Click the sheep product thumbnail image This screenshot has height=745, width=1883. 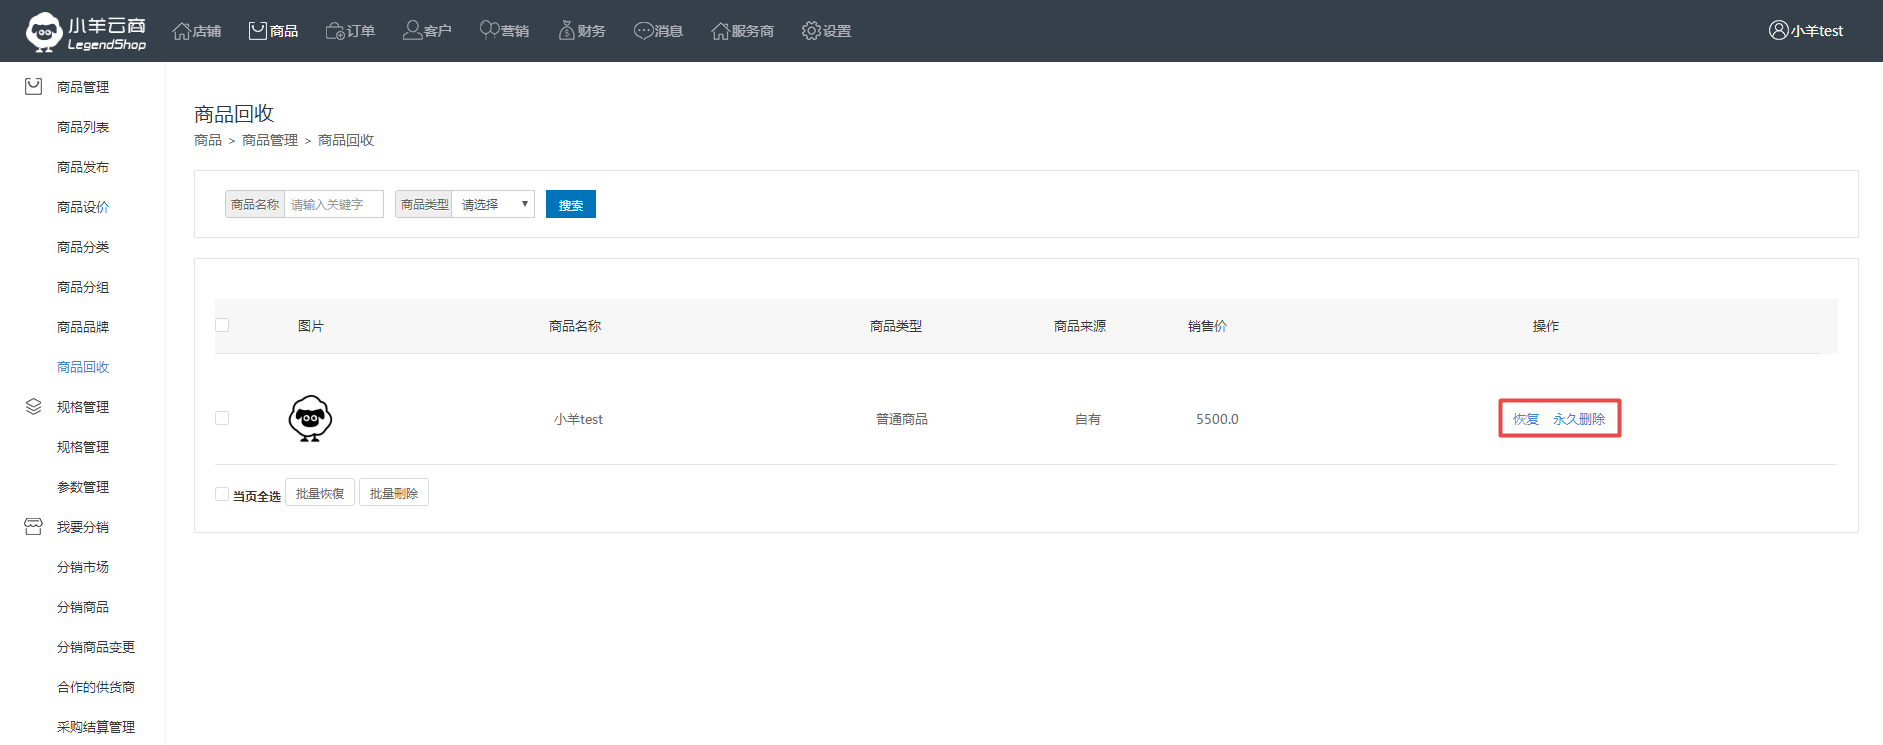(310, 418)
